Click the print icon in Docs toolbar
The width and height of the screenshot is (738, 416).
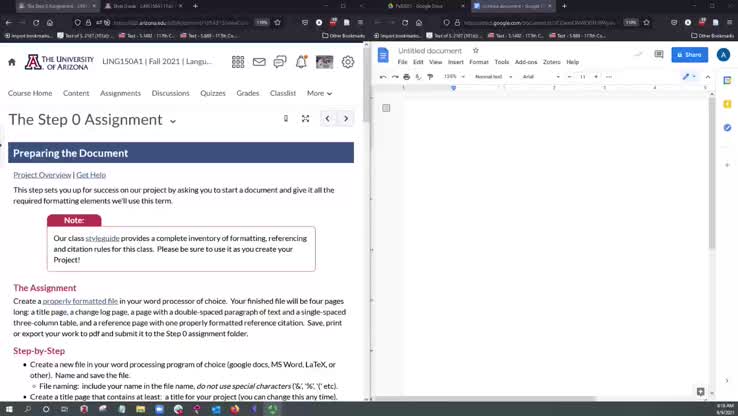[x=406, y=77]
